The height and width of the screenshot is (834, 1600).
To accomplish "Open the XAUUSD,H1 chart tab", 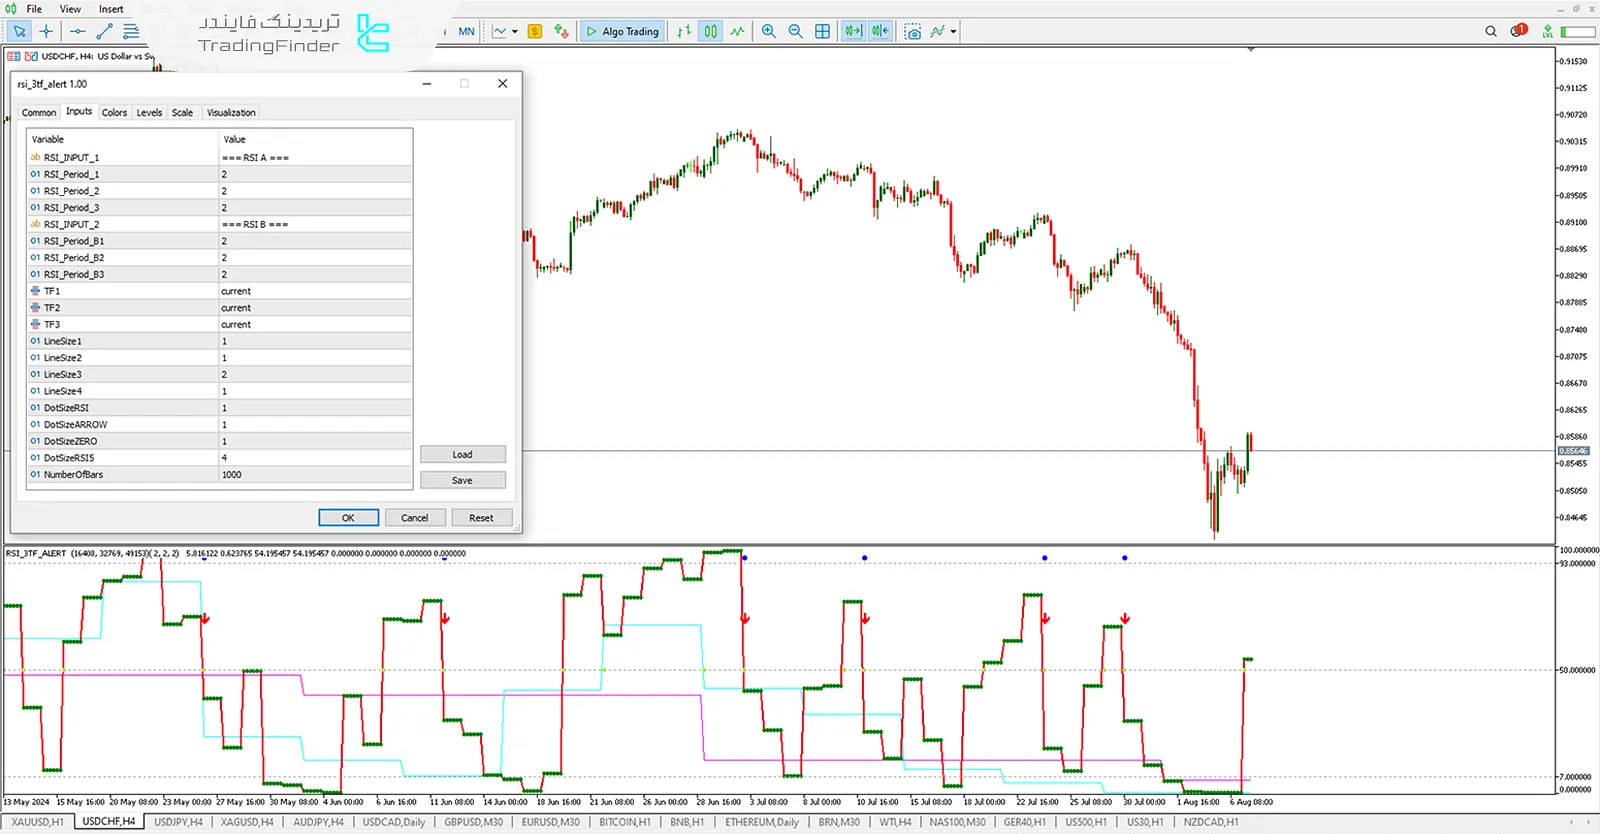I will coord(37,822).
